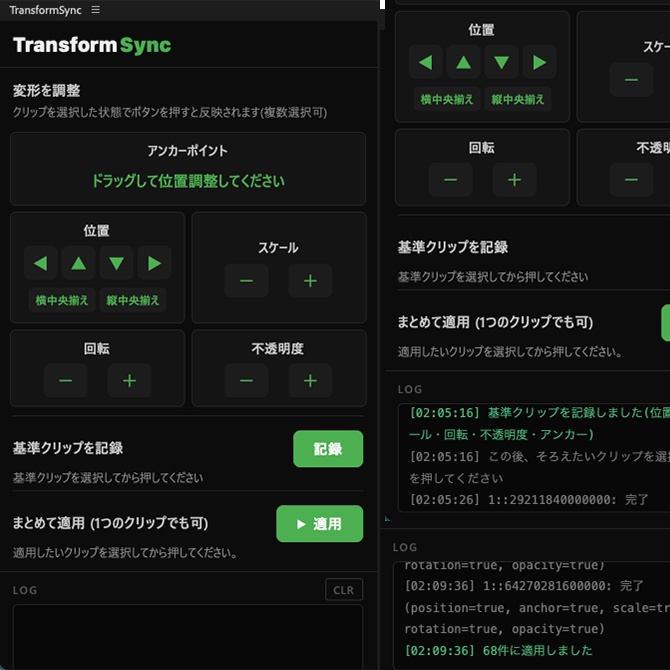Image resolution: width=670 pixels, height=670 pixels.
Task: Click the スケール minus button in the cropped second panel
Action: (632, 79)
